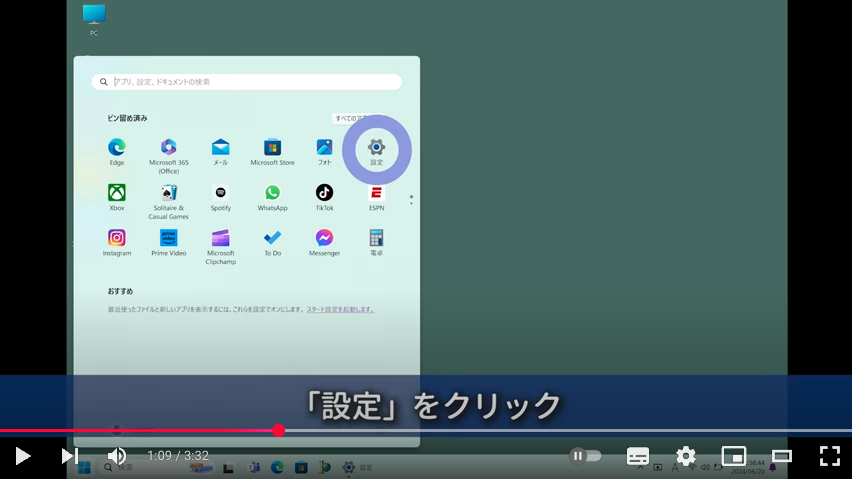
Task: Follow the スタート設定を起動します link
Action: [340, 310]
